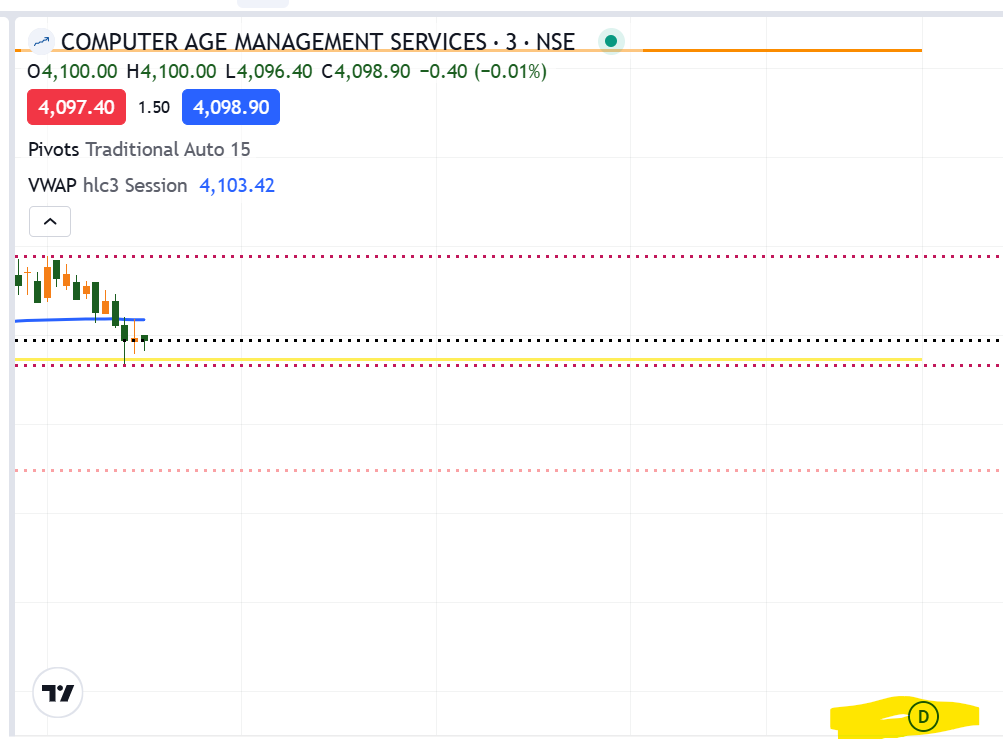This screenshot has height=740, width=1003.
Task: Collapse the indicator legend with the chevron
Action: tap(50, 221)
